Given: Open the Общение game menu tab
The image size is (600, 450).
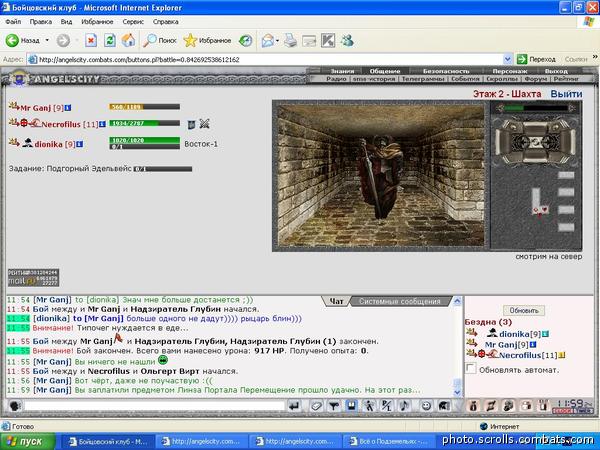Looking at the screenshot, I should coord(385,71).
